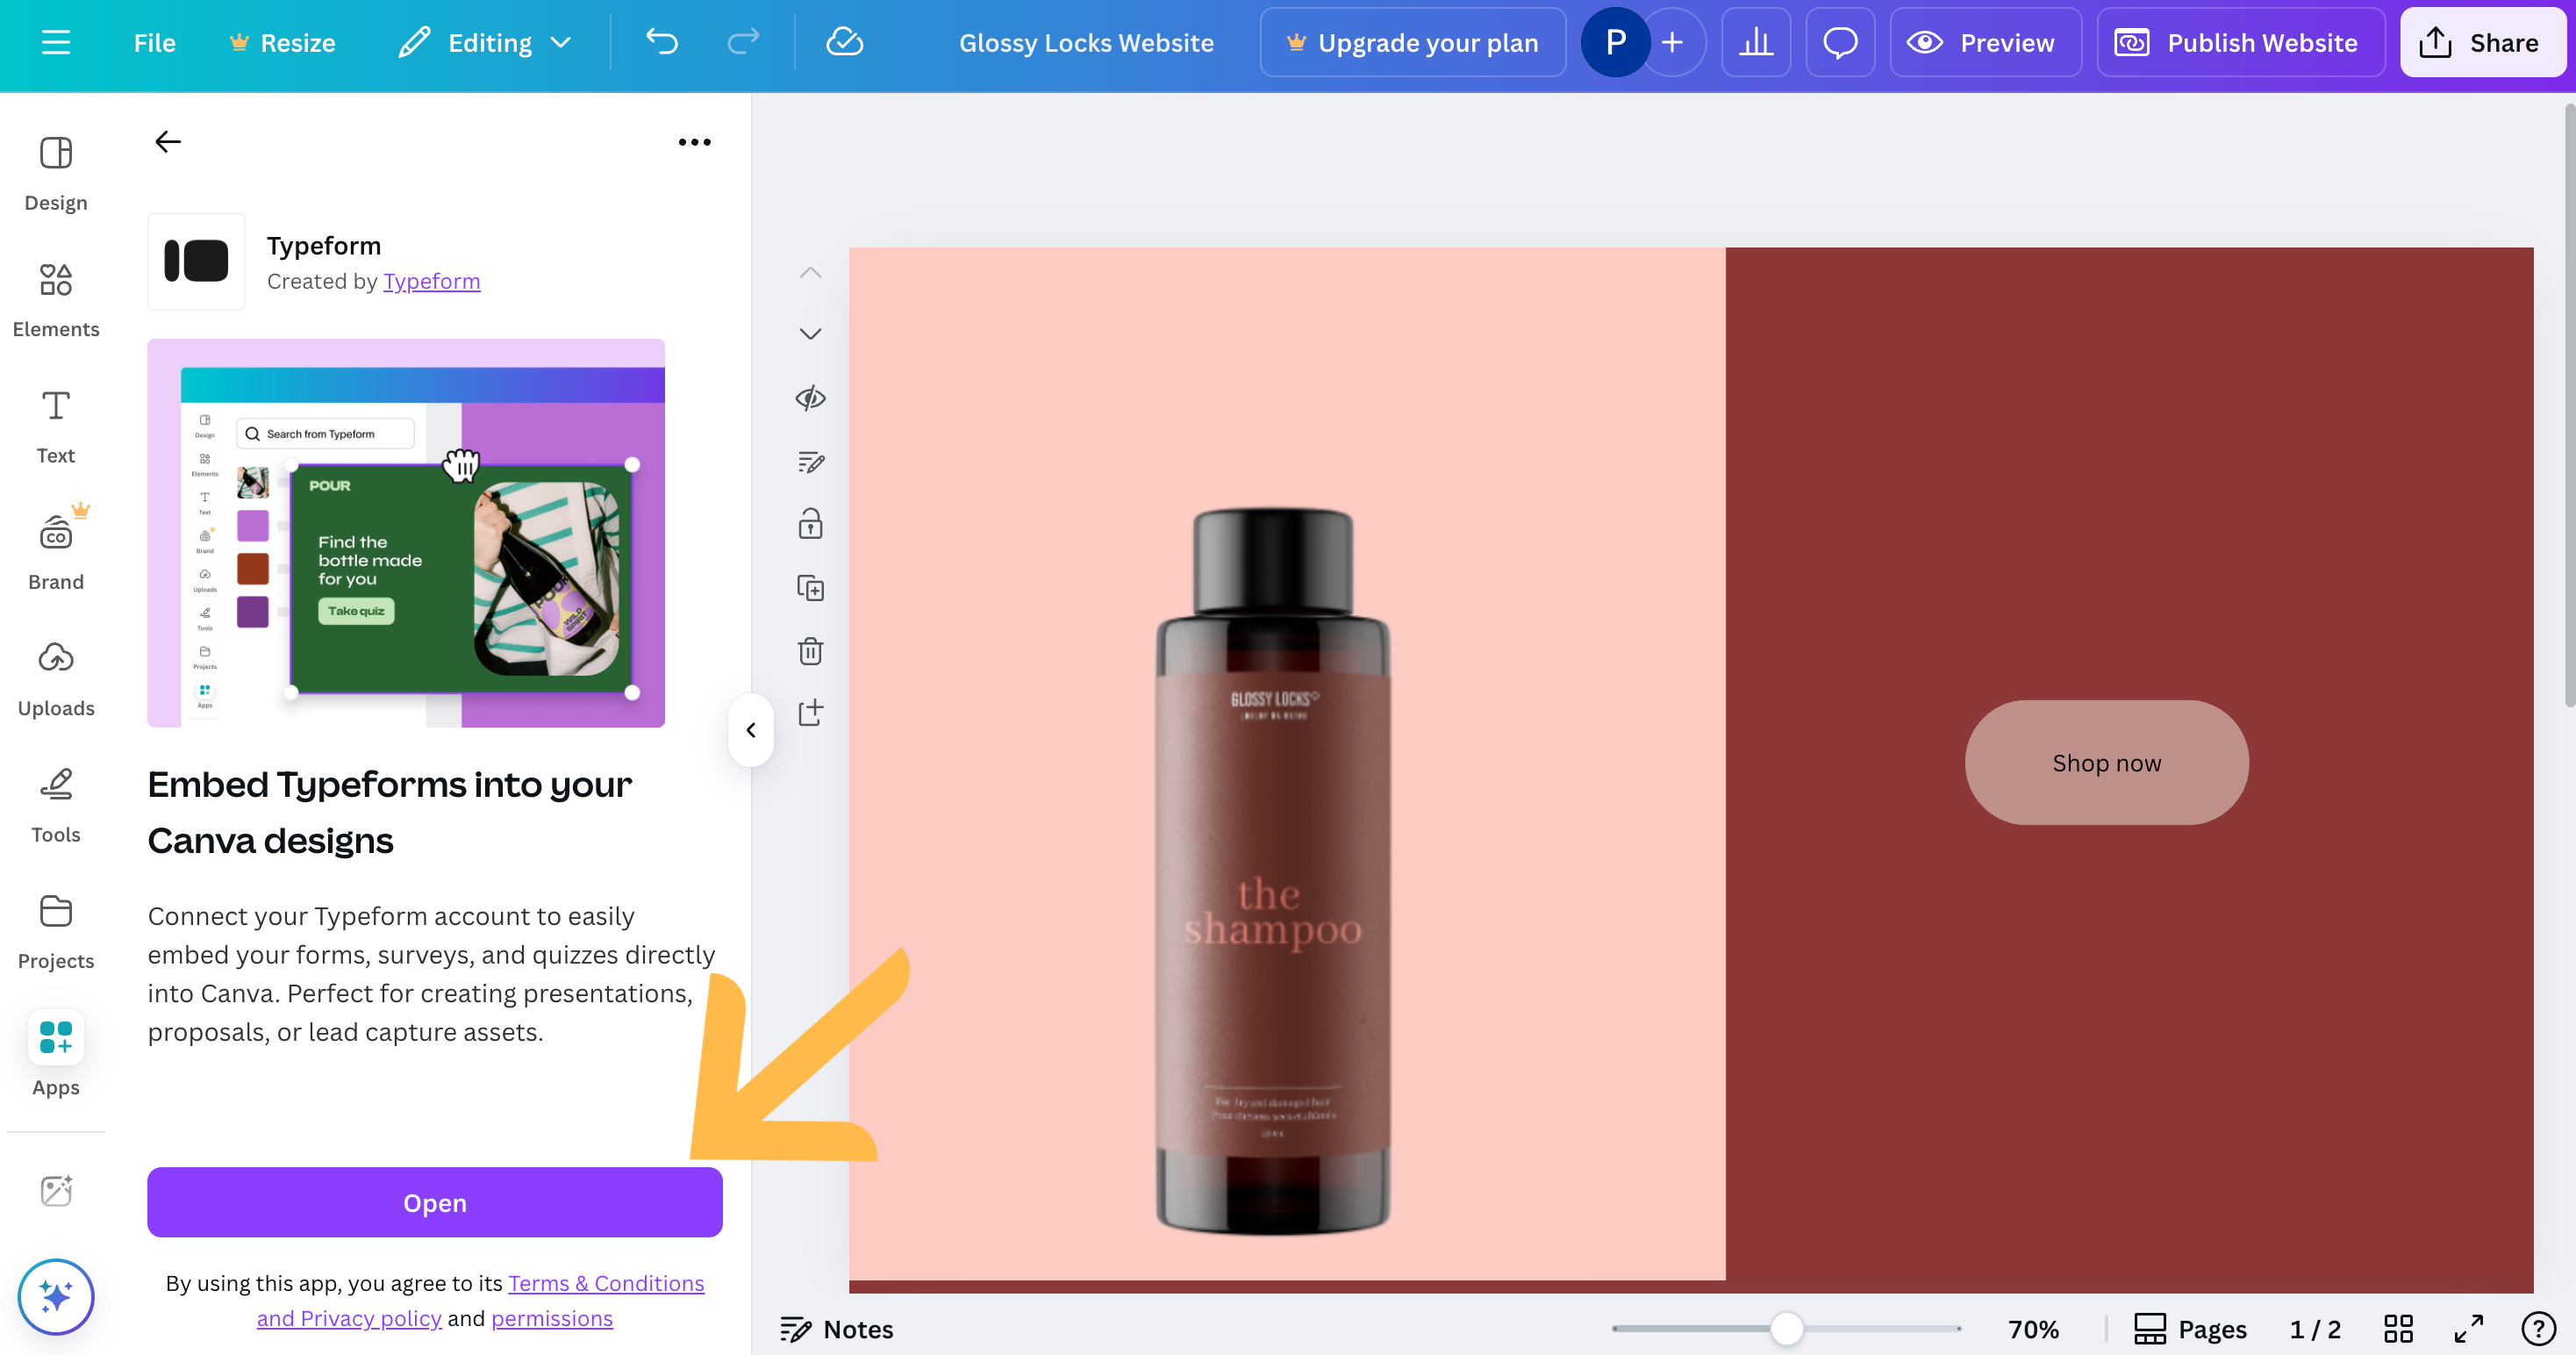Image resolution: width=2576 pixels, height=1355 pixels.
Task: Add a new page icon
Action: (810, 712)
